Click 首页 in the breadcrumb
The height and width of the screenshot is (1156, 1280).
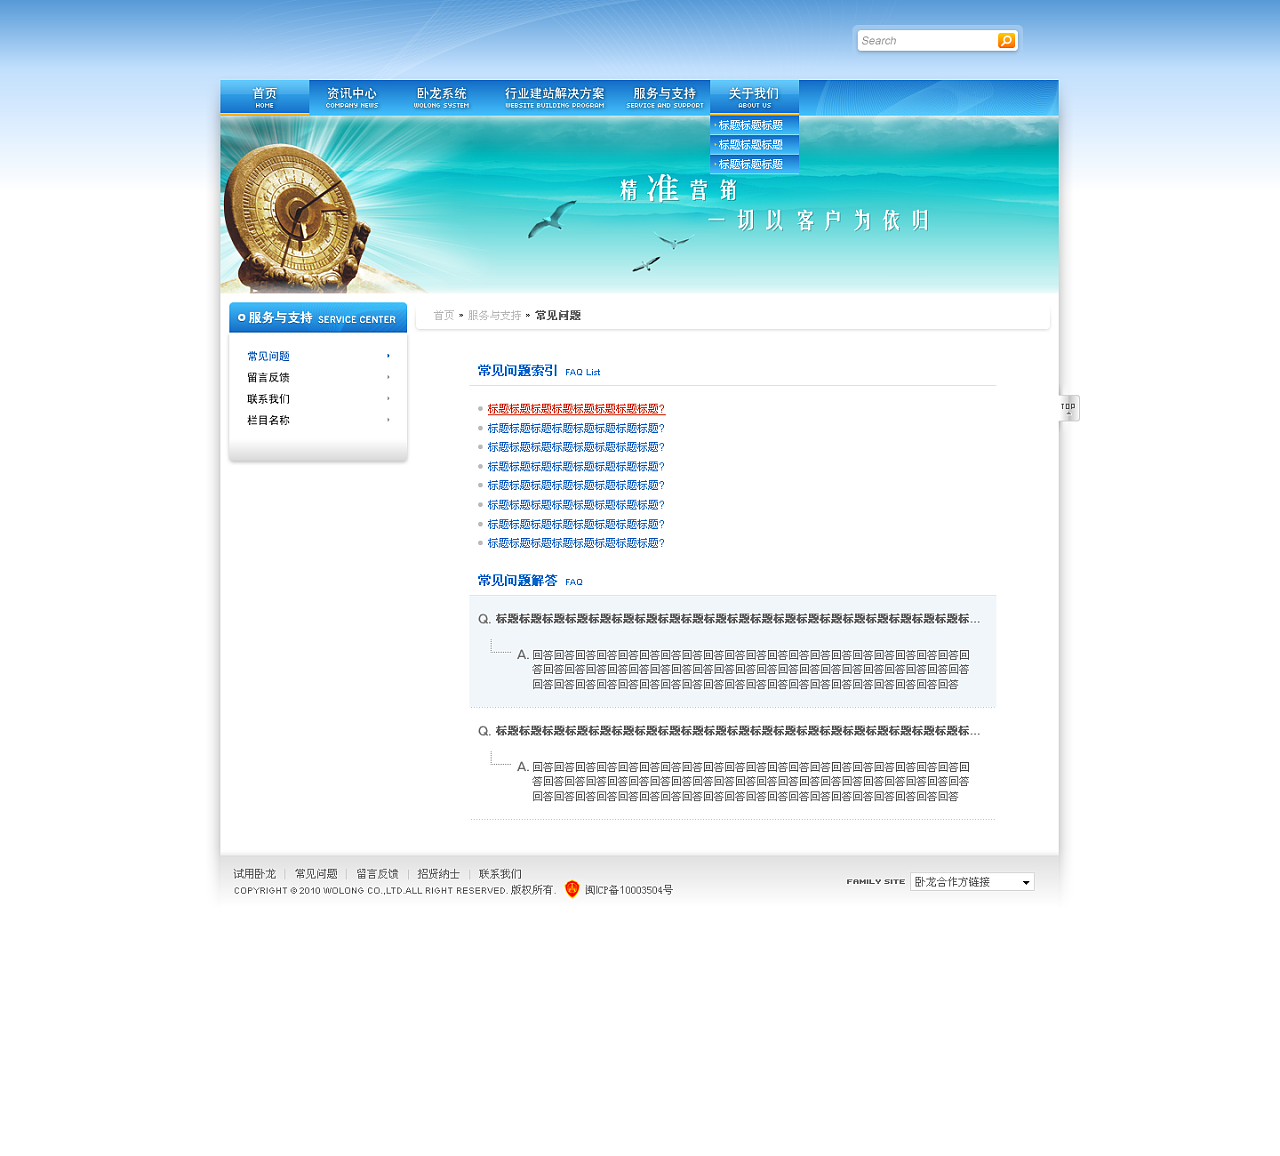click(443, 315)
